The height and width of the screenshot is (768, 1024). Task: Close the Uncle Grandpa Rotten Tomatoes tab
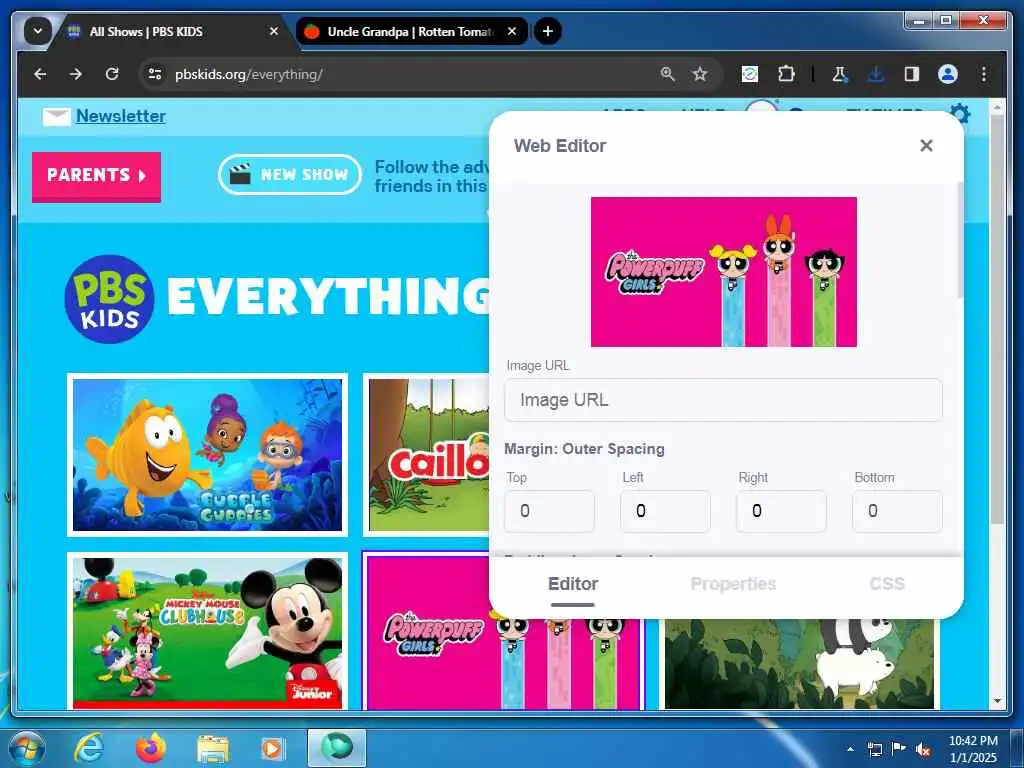pyautogui.click(x=512, y=31)
